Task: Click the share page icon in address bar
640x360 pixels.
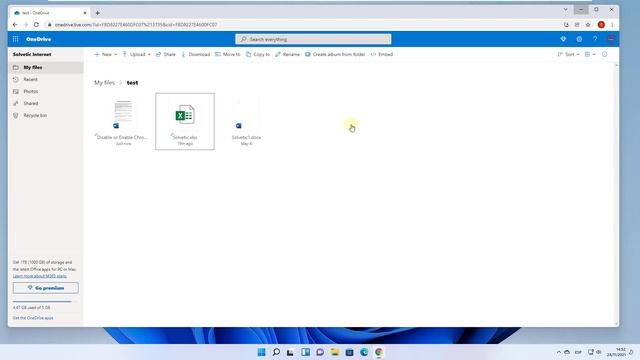Action: click(577, 24)
